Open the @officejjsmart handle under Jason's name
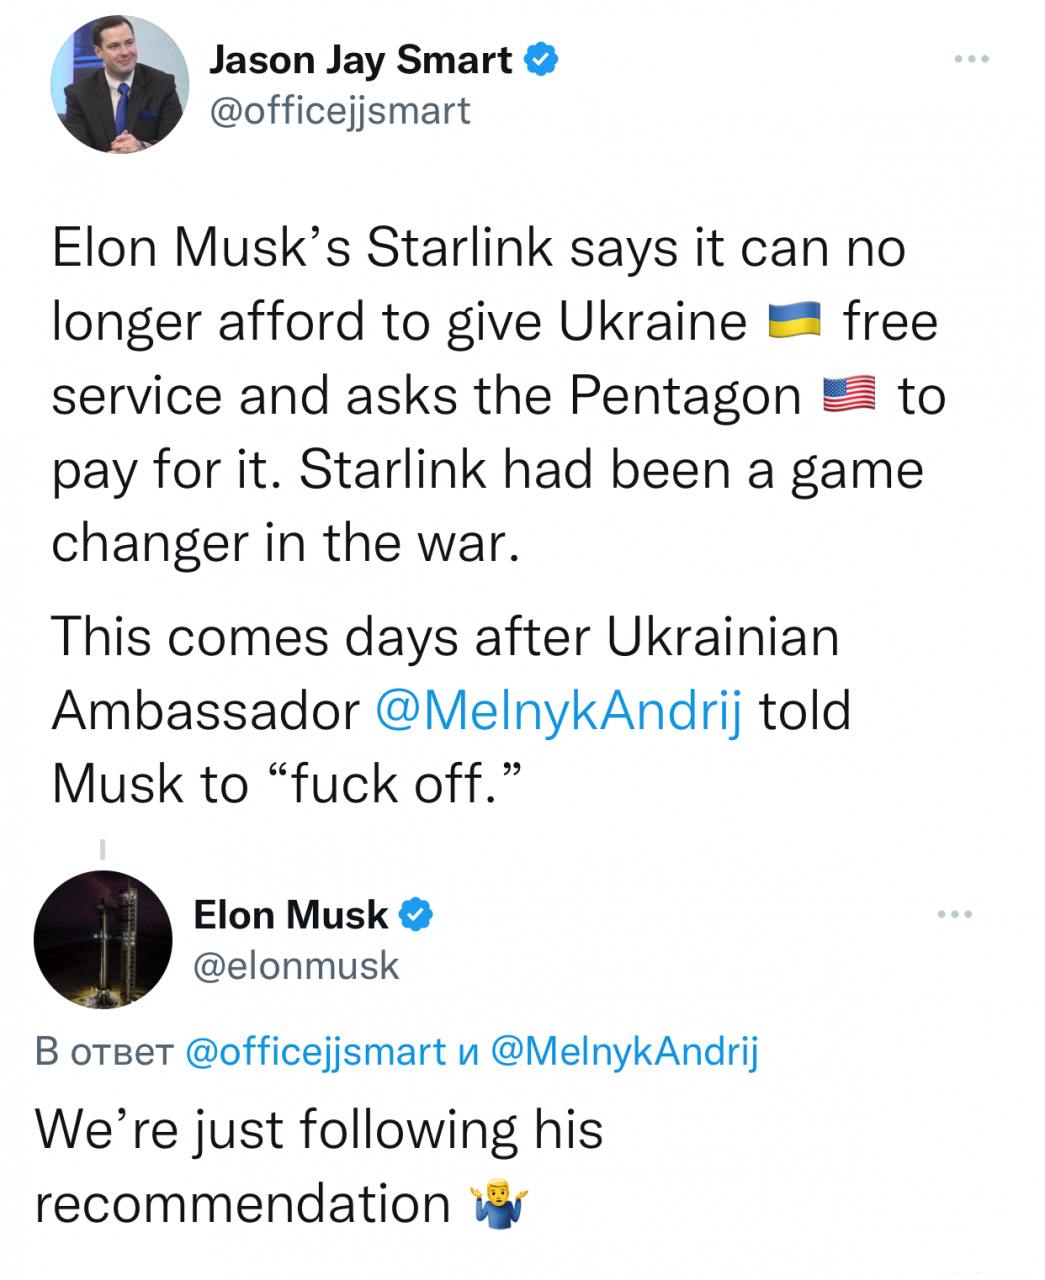The width and height of the screenshot is (1045, 1280). click(339, 110)
